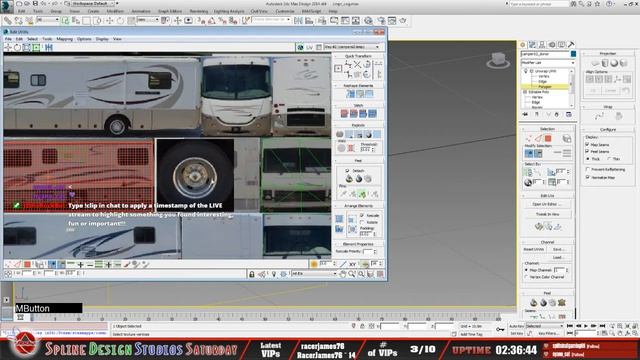This screenshot has width=640, height=360.
Task: Click the Save button in Channel rollout
Action: (x=558, y=249)
